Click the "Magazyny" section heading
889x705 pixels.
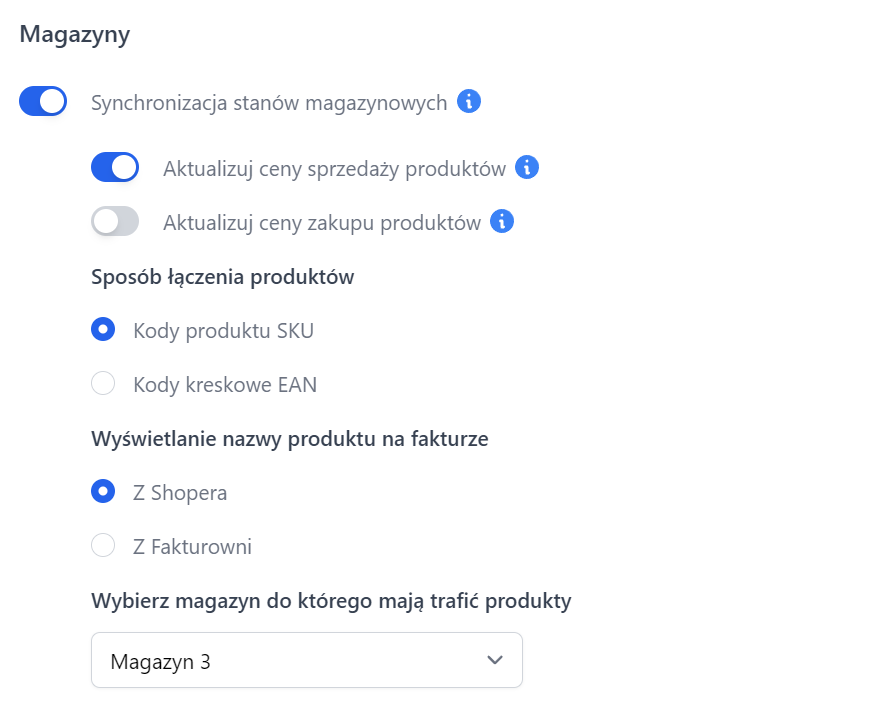click(72, 33)
